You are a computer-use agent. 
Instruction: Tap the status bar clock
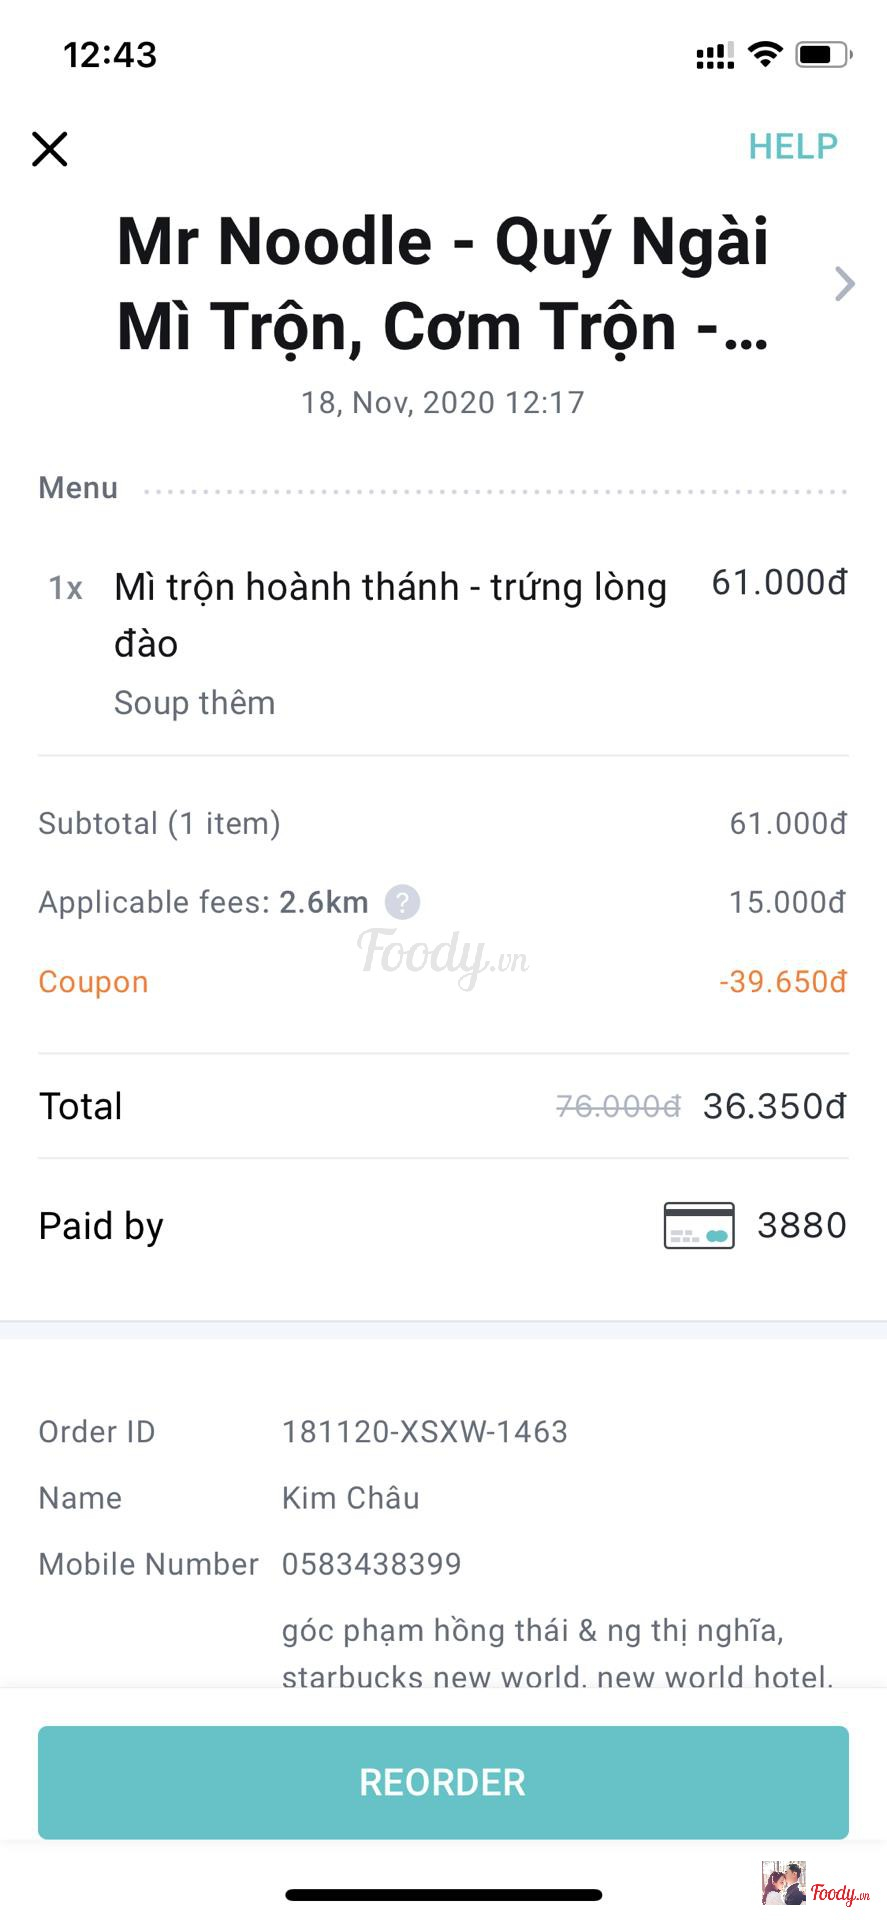110,54
